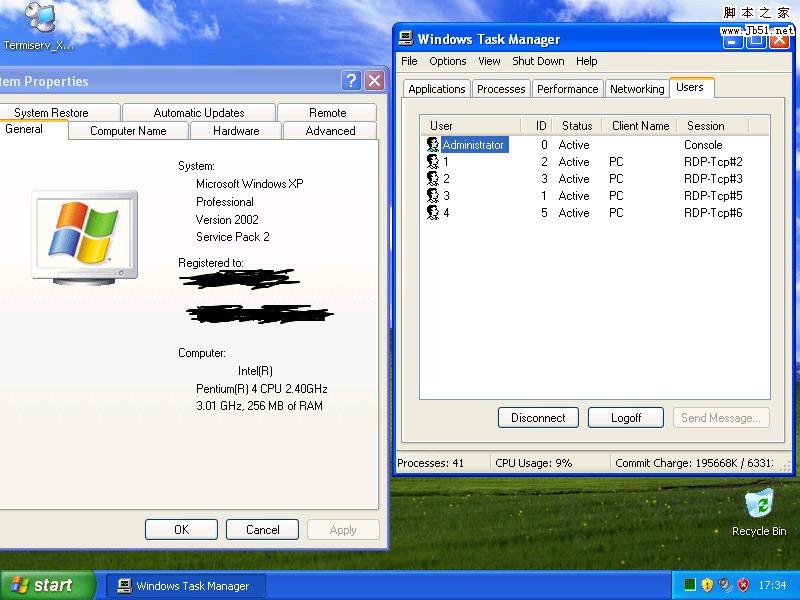Click the green CPU usage tray icon

(x=690, y=585)
